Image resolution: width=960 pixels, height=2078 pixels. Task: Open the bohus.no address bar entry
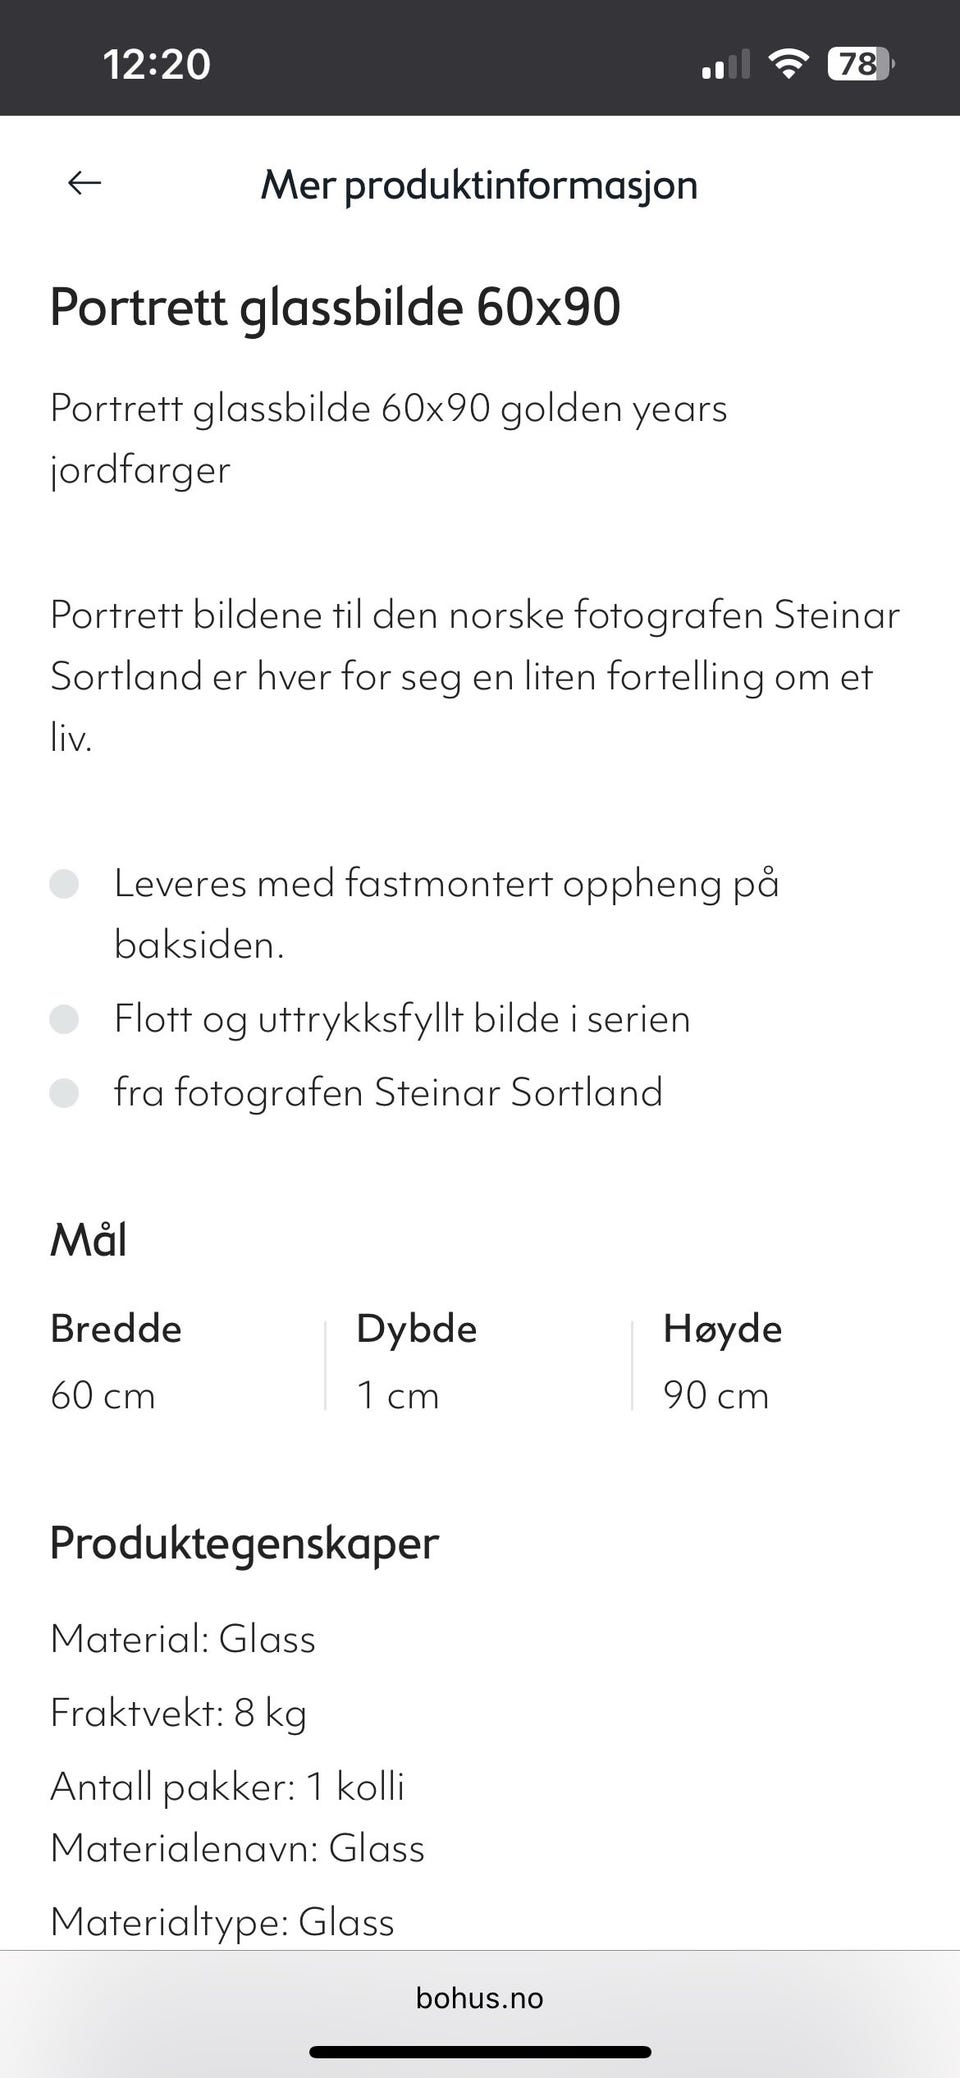coord(479,1998)
